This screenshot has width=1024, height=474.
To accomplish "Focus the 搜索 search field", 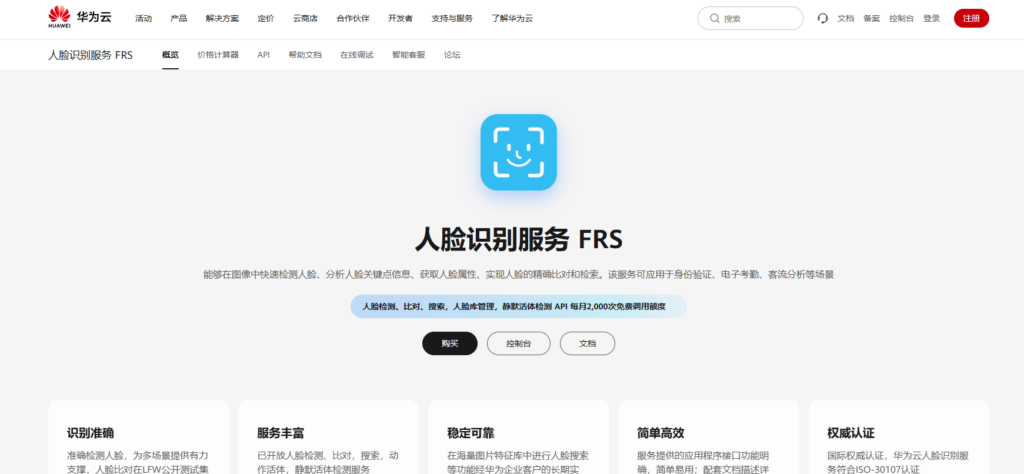I will click(x=750, y=18).
